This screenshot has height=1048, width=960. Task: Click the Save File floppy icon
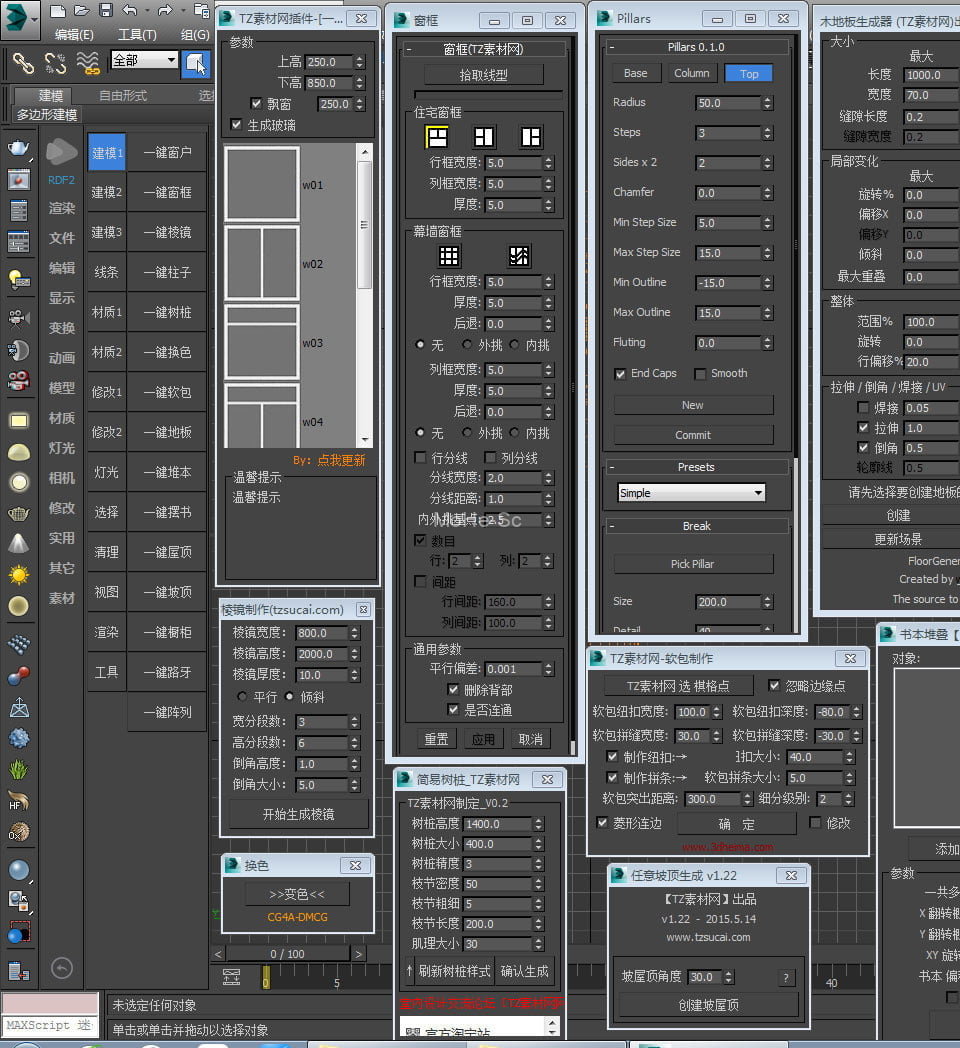[x=106, y=11]
